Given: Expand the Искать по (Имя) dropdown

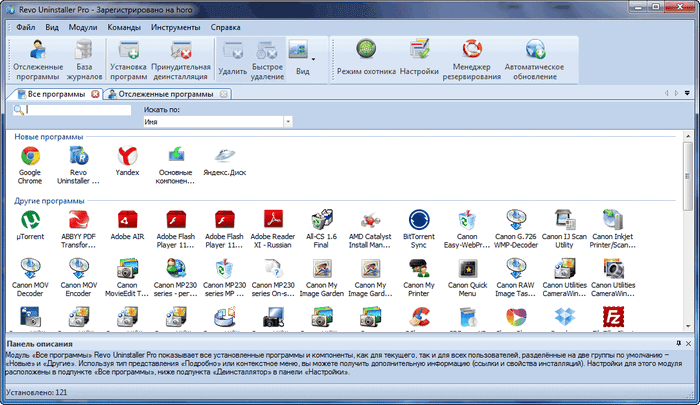Looking at the screenshot, I should [288, 121].
